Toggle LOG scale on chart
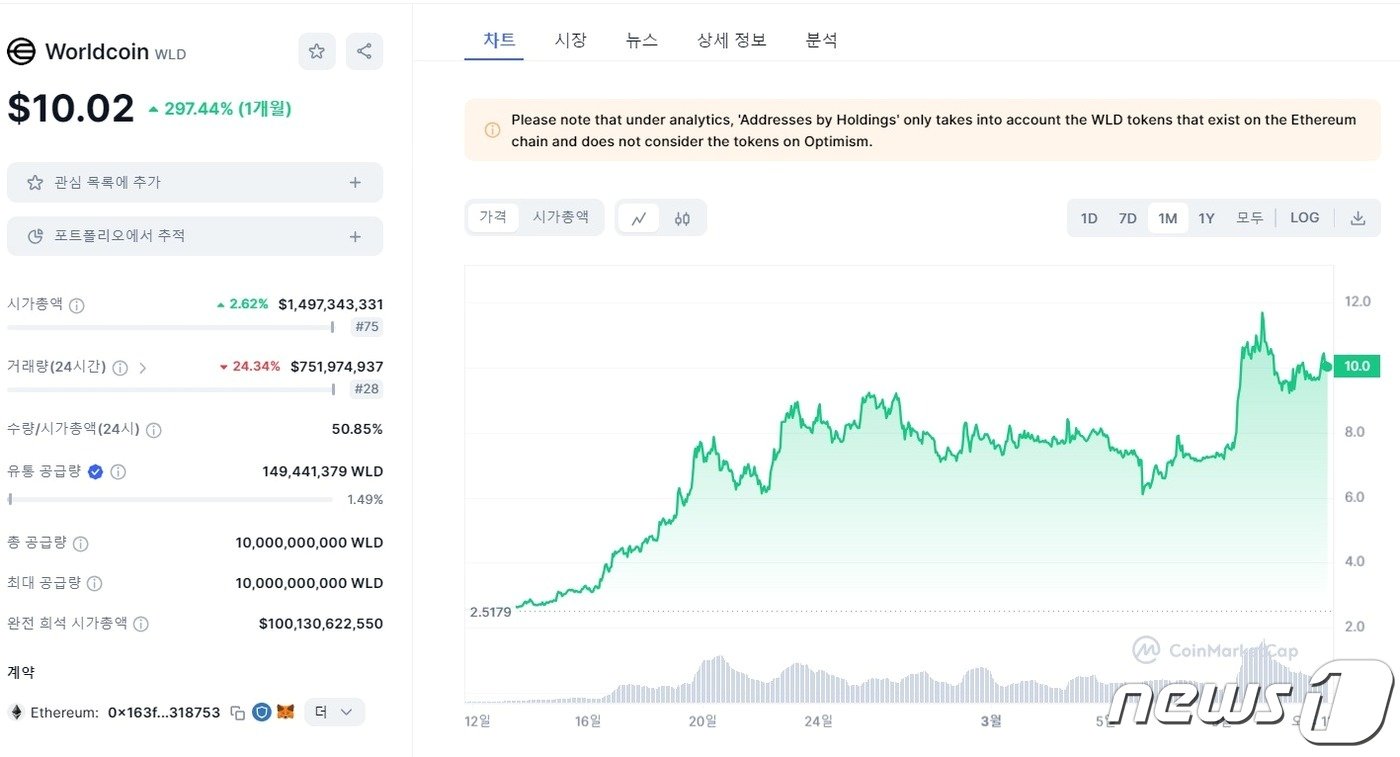The height and width of the screenshot is (757, 1400). coord(1305,218)
